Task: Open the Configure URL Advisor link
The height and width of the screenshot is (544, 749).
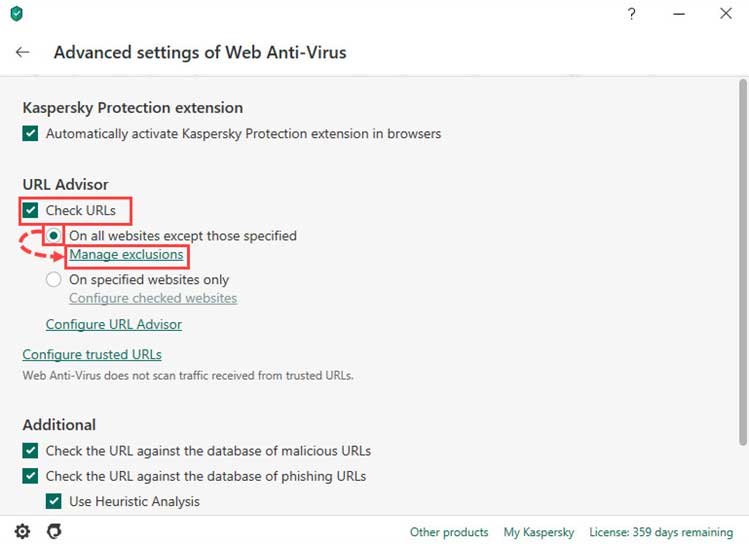Action: coord(114,324)
